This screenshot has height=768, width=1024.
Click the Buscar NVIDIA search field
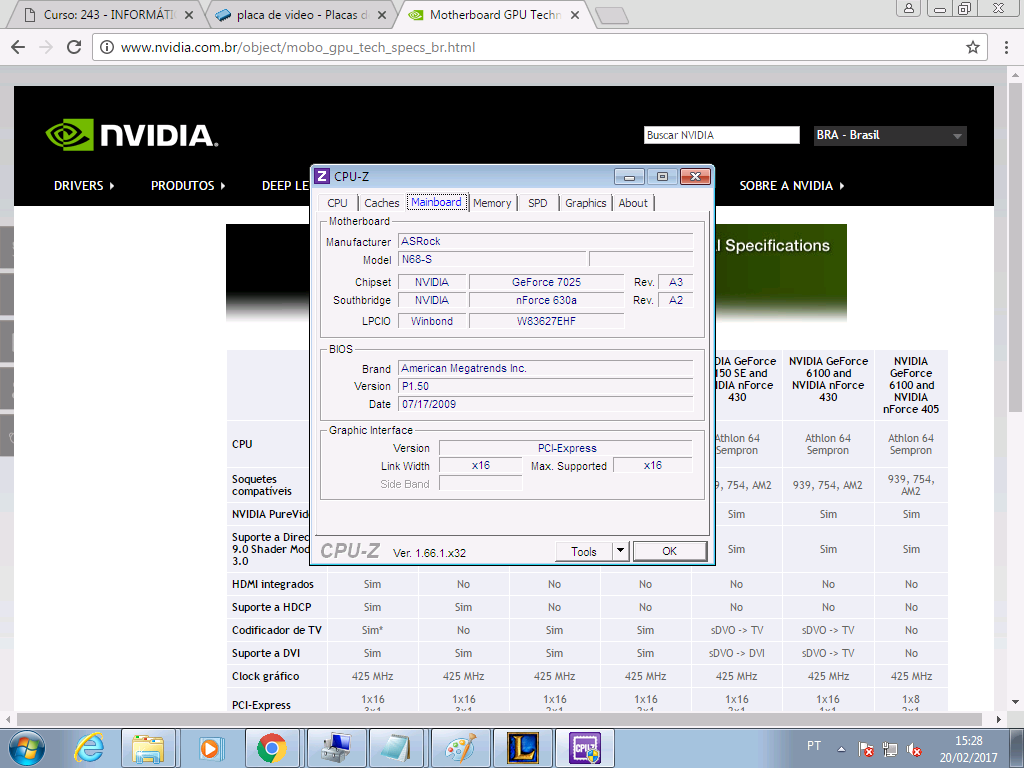click(722, 135)
